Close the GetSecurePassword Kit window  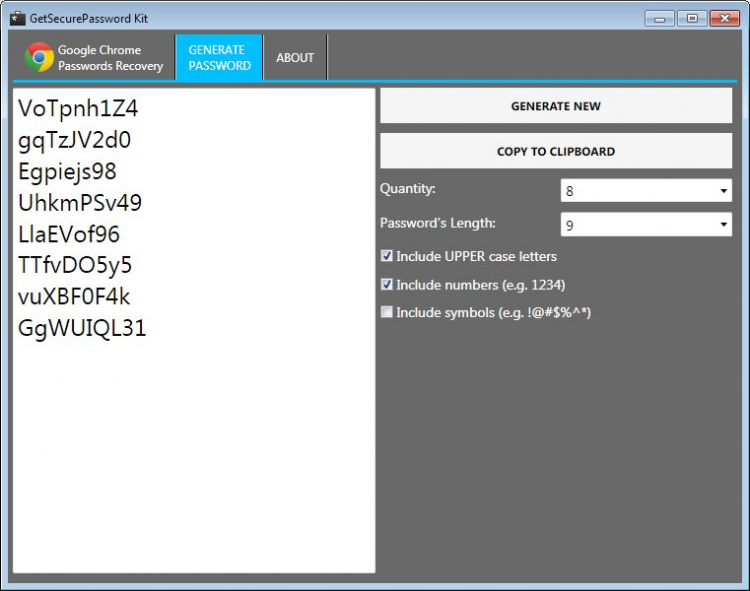pos(725,19)
